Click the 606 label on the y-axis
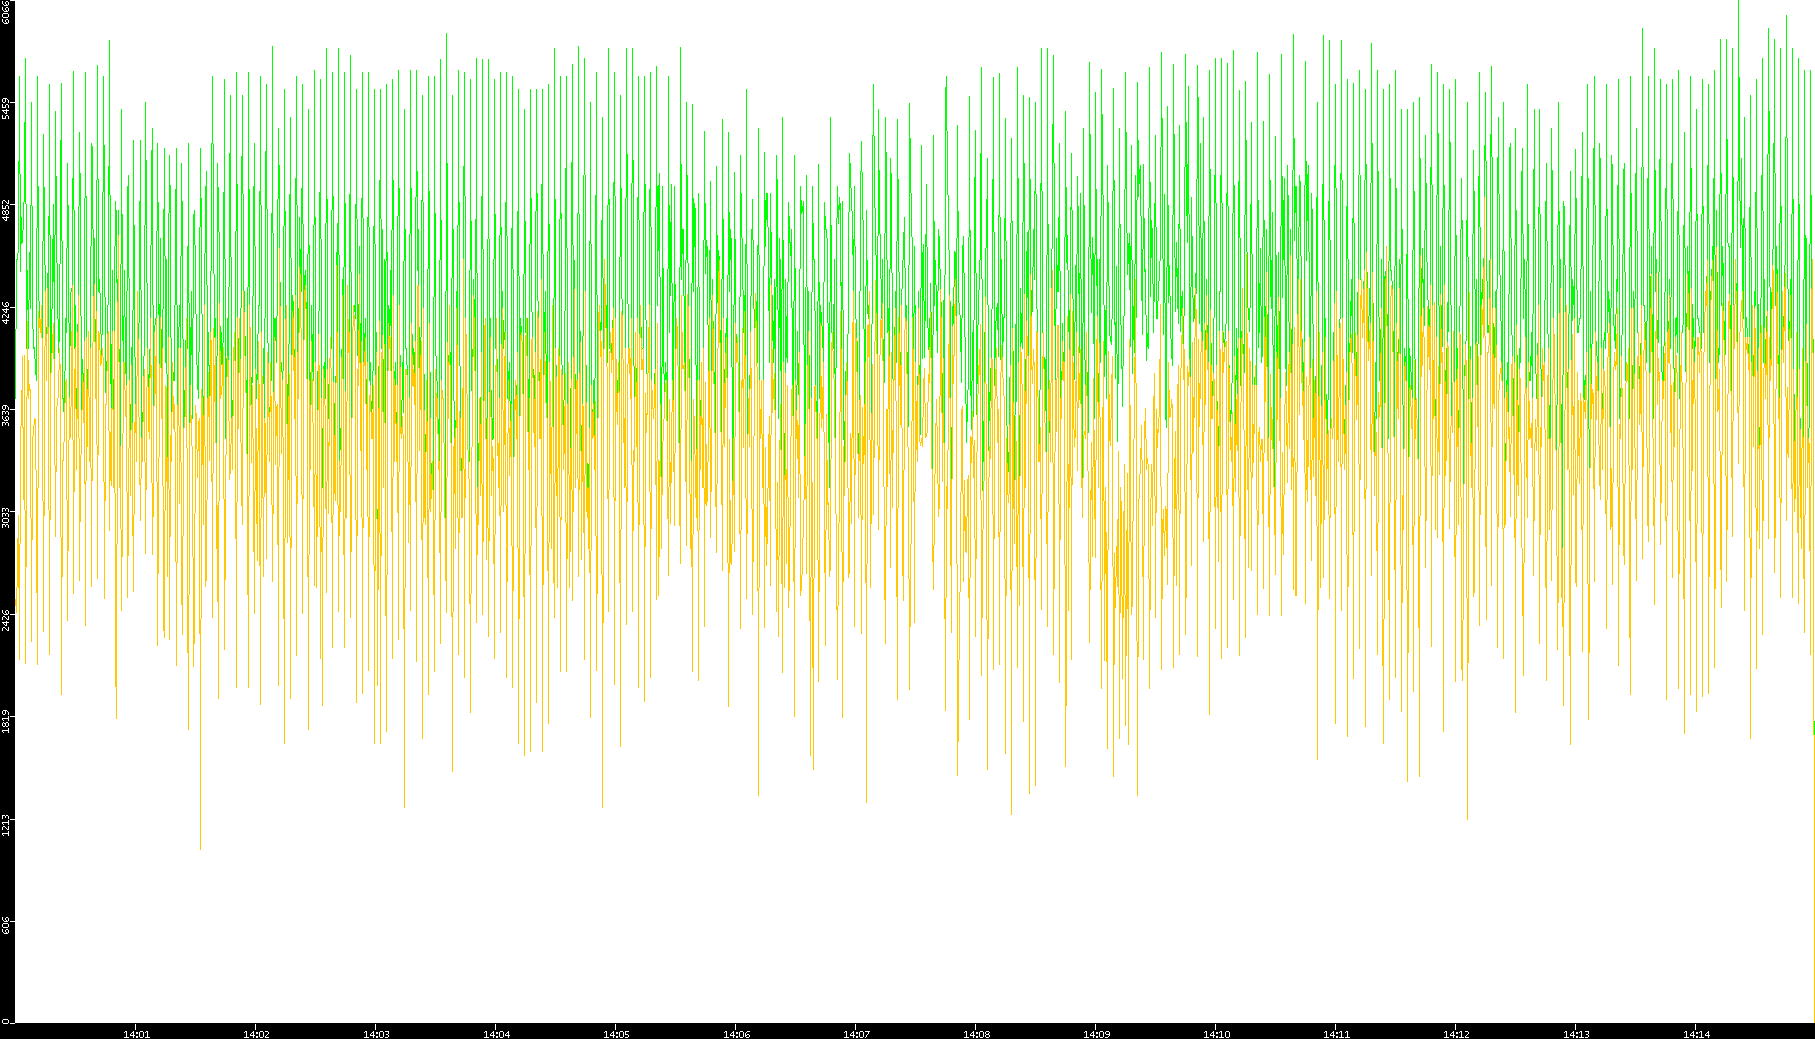Viewport: 1815px width, 1039px height. click(6, 926)
